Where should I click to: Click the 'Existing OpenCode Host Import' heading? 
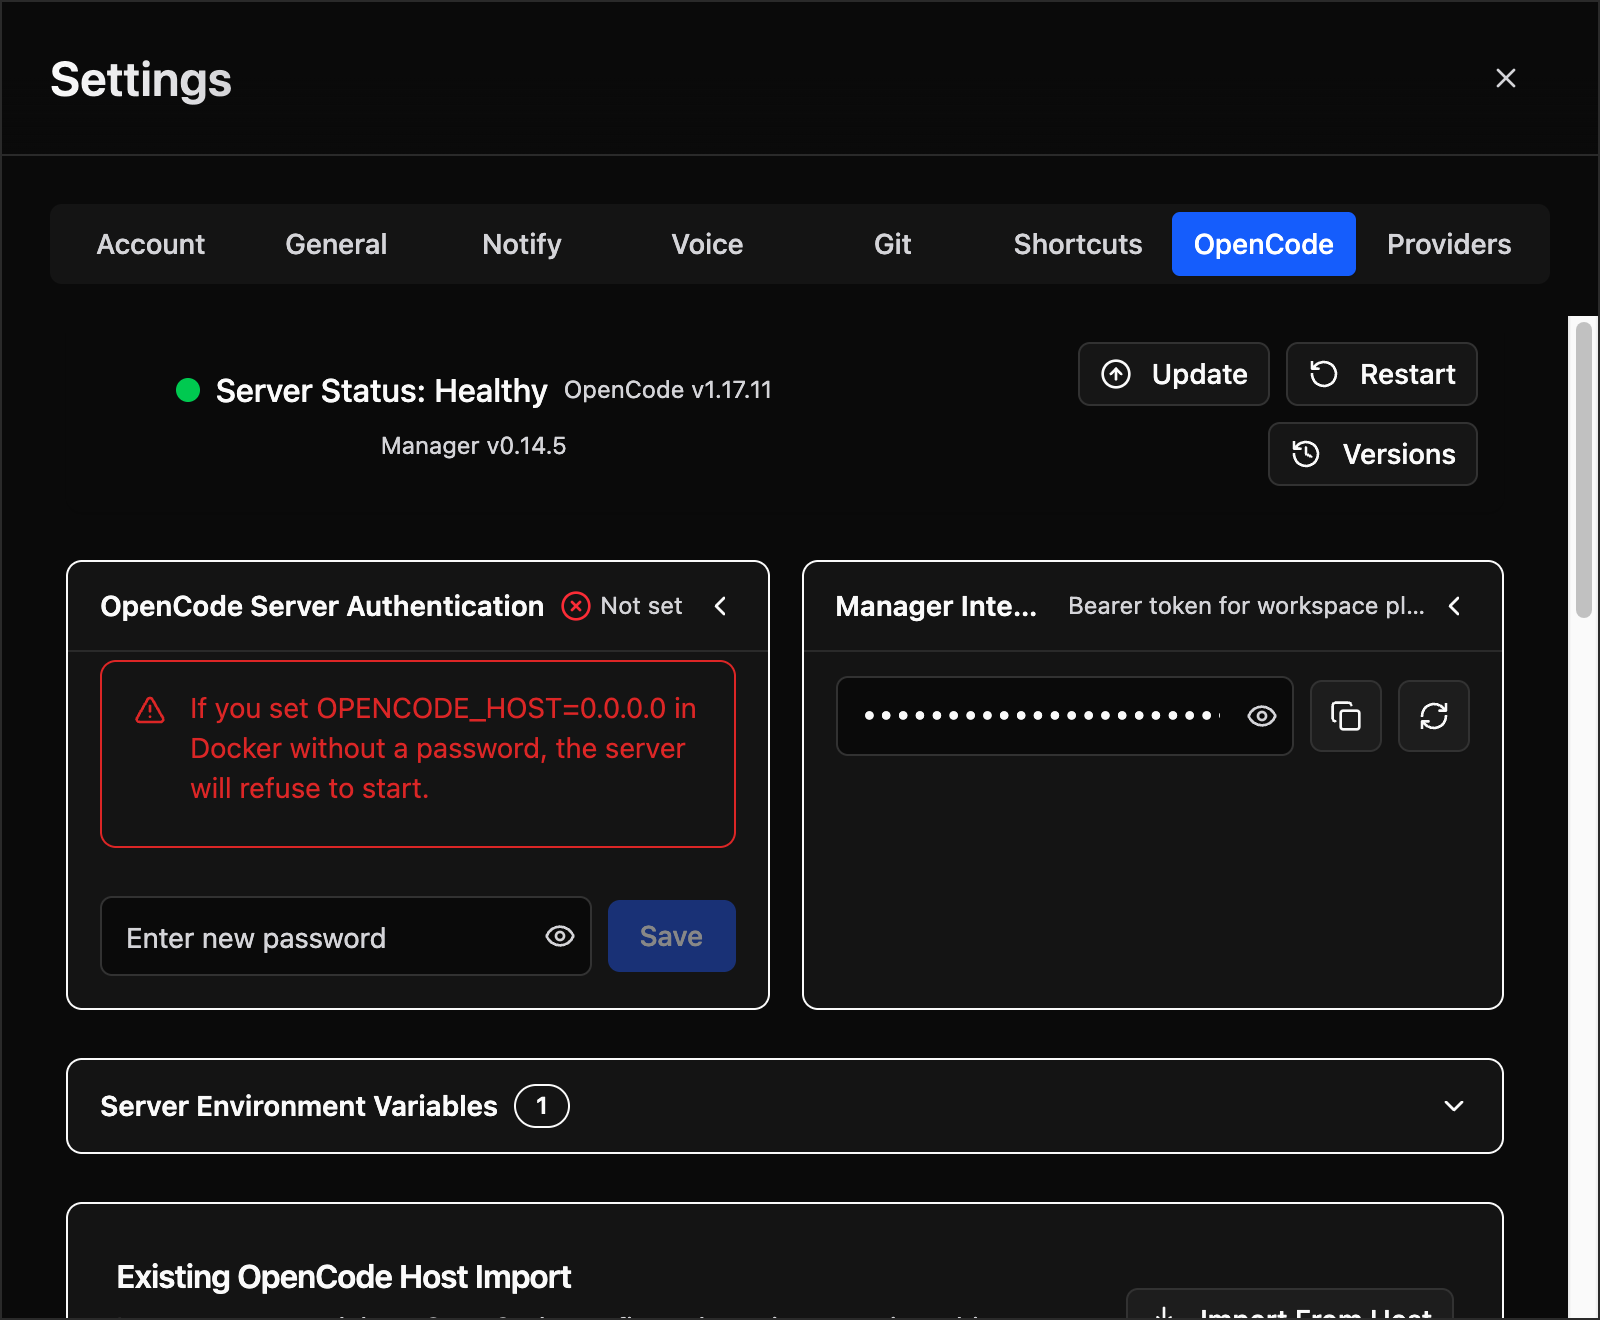344,1277
